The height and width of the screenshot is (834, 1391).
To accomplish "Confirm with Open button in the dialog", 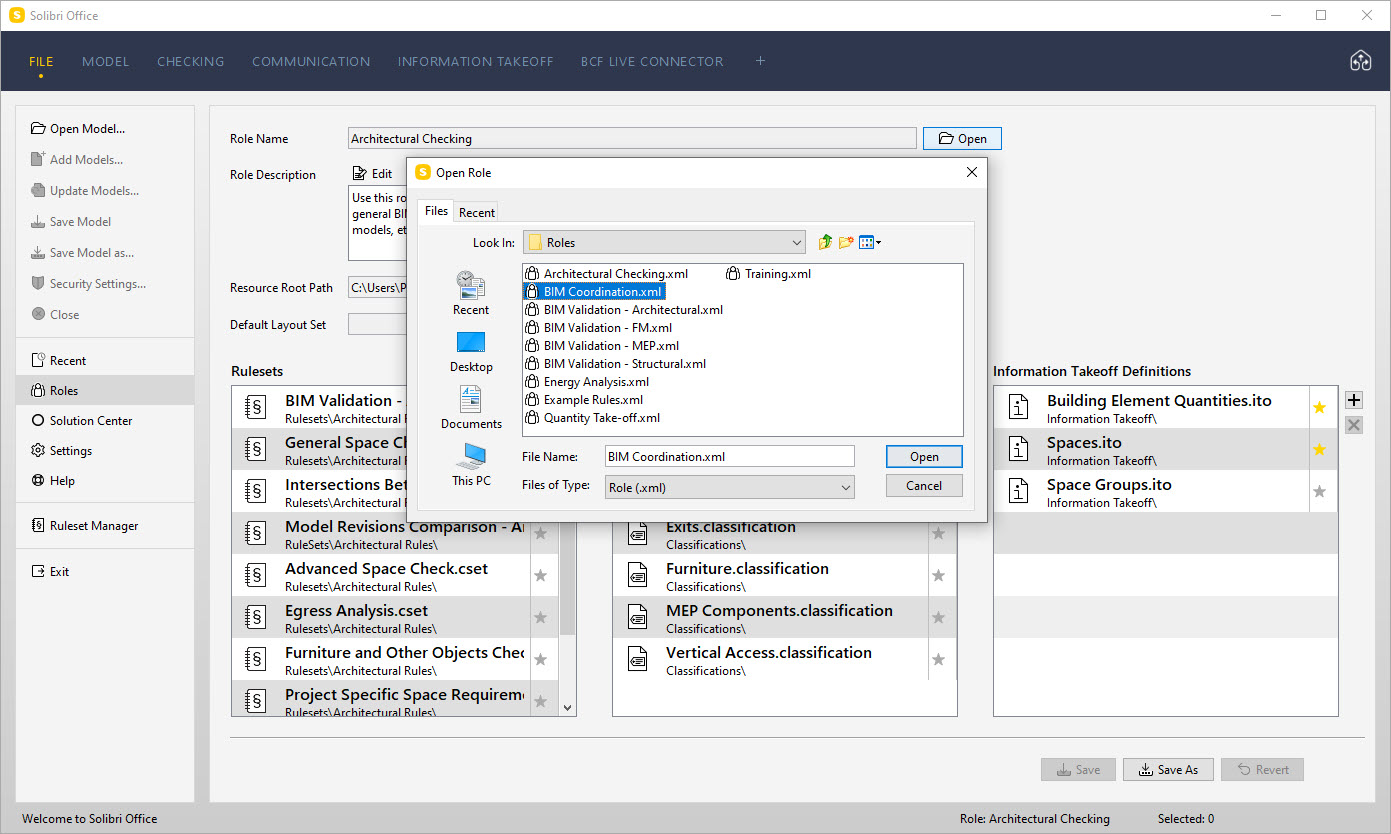I will [x=924, y=456].
